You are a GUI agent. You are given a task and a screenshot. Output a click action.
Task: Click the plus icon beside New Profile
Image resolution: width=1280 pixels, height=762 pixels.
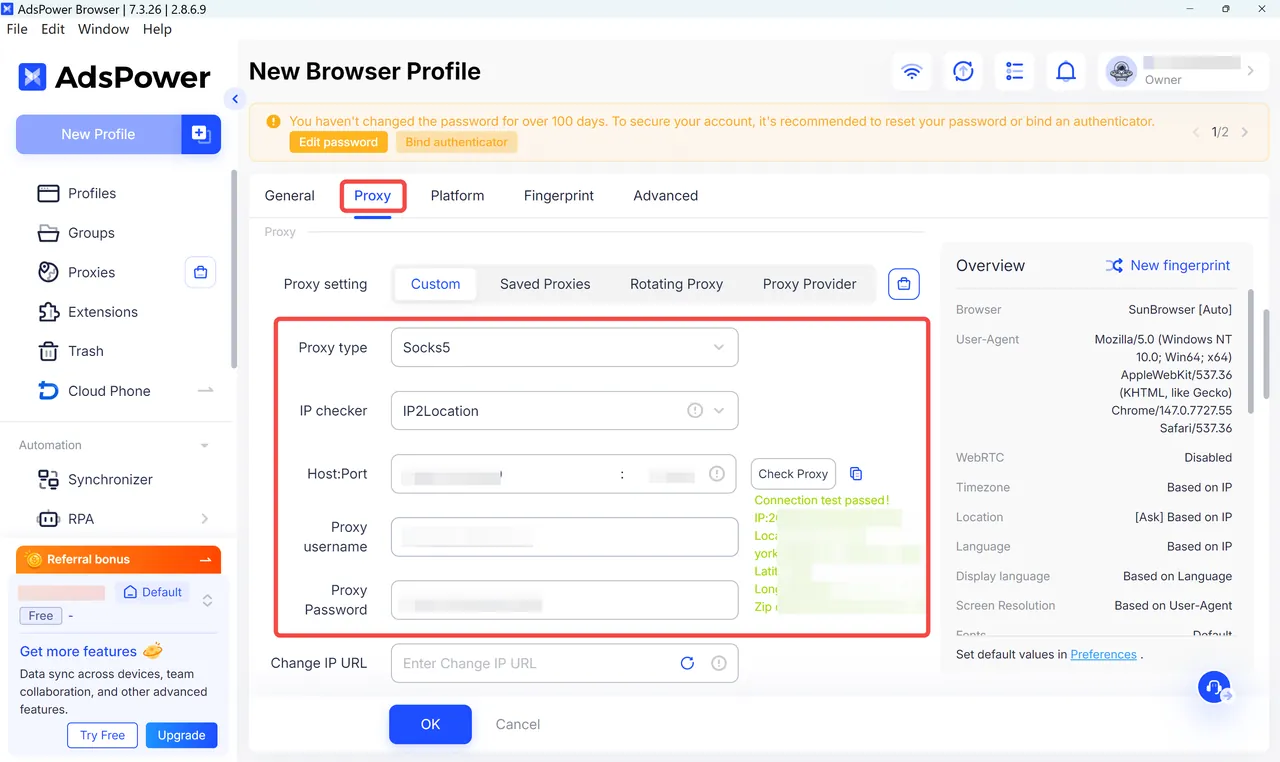[201, 134]
